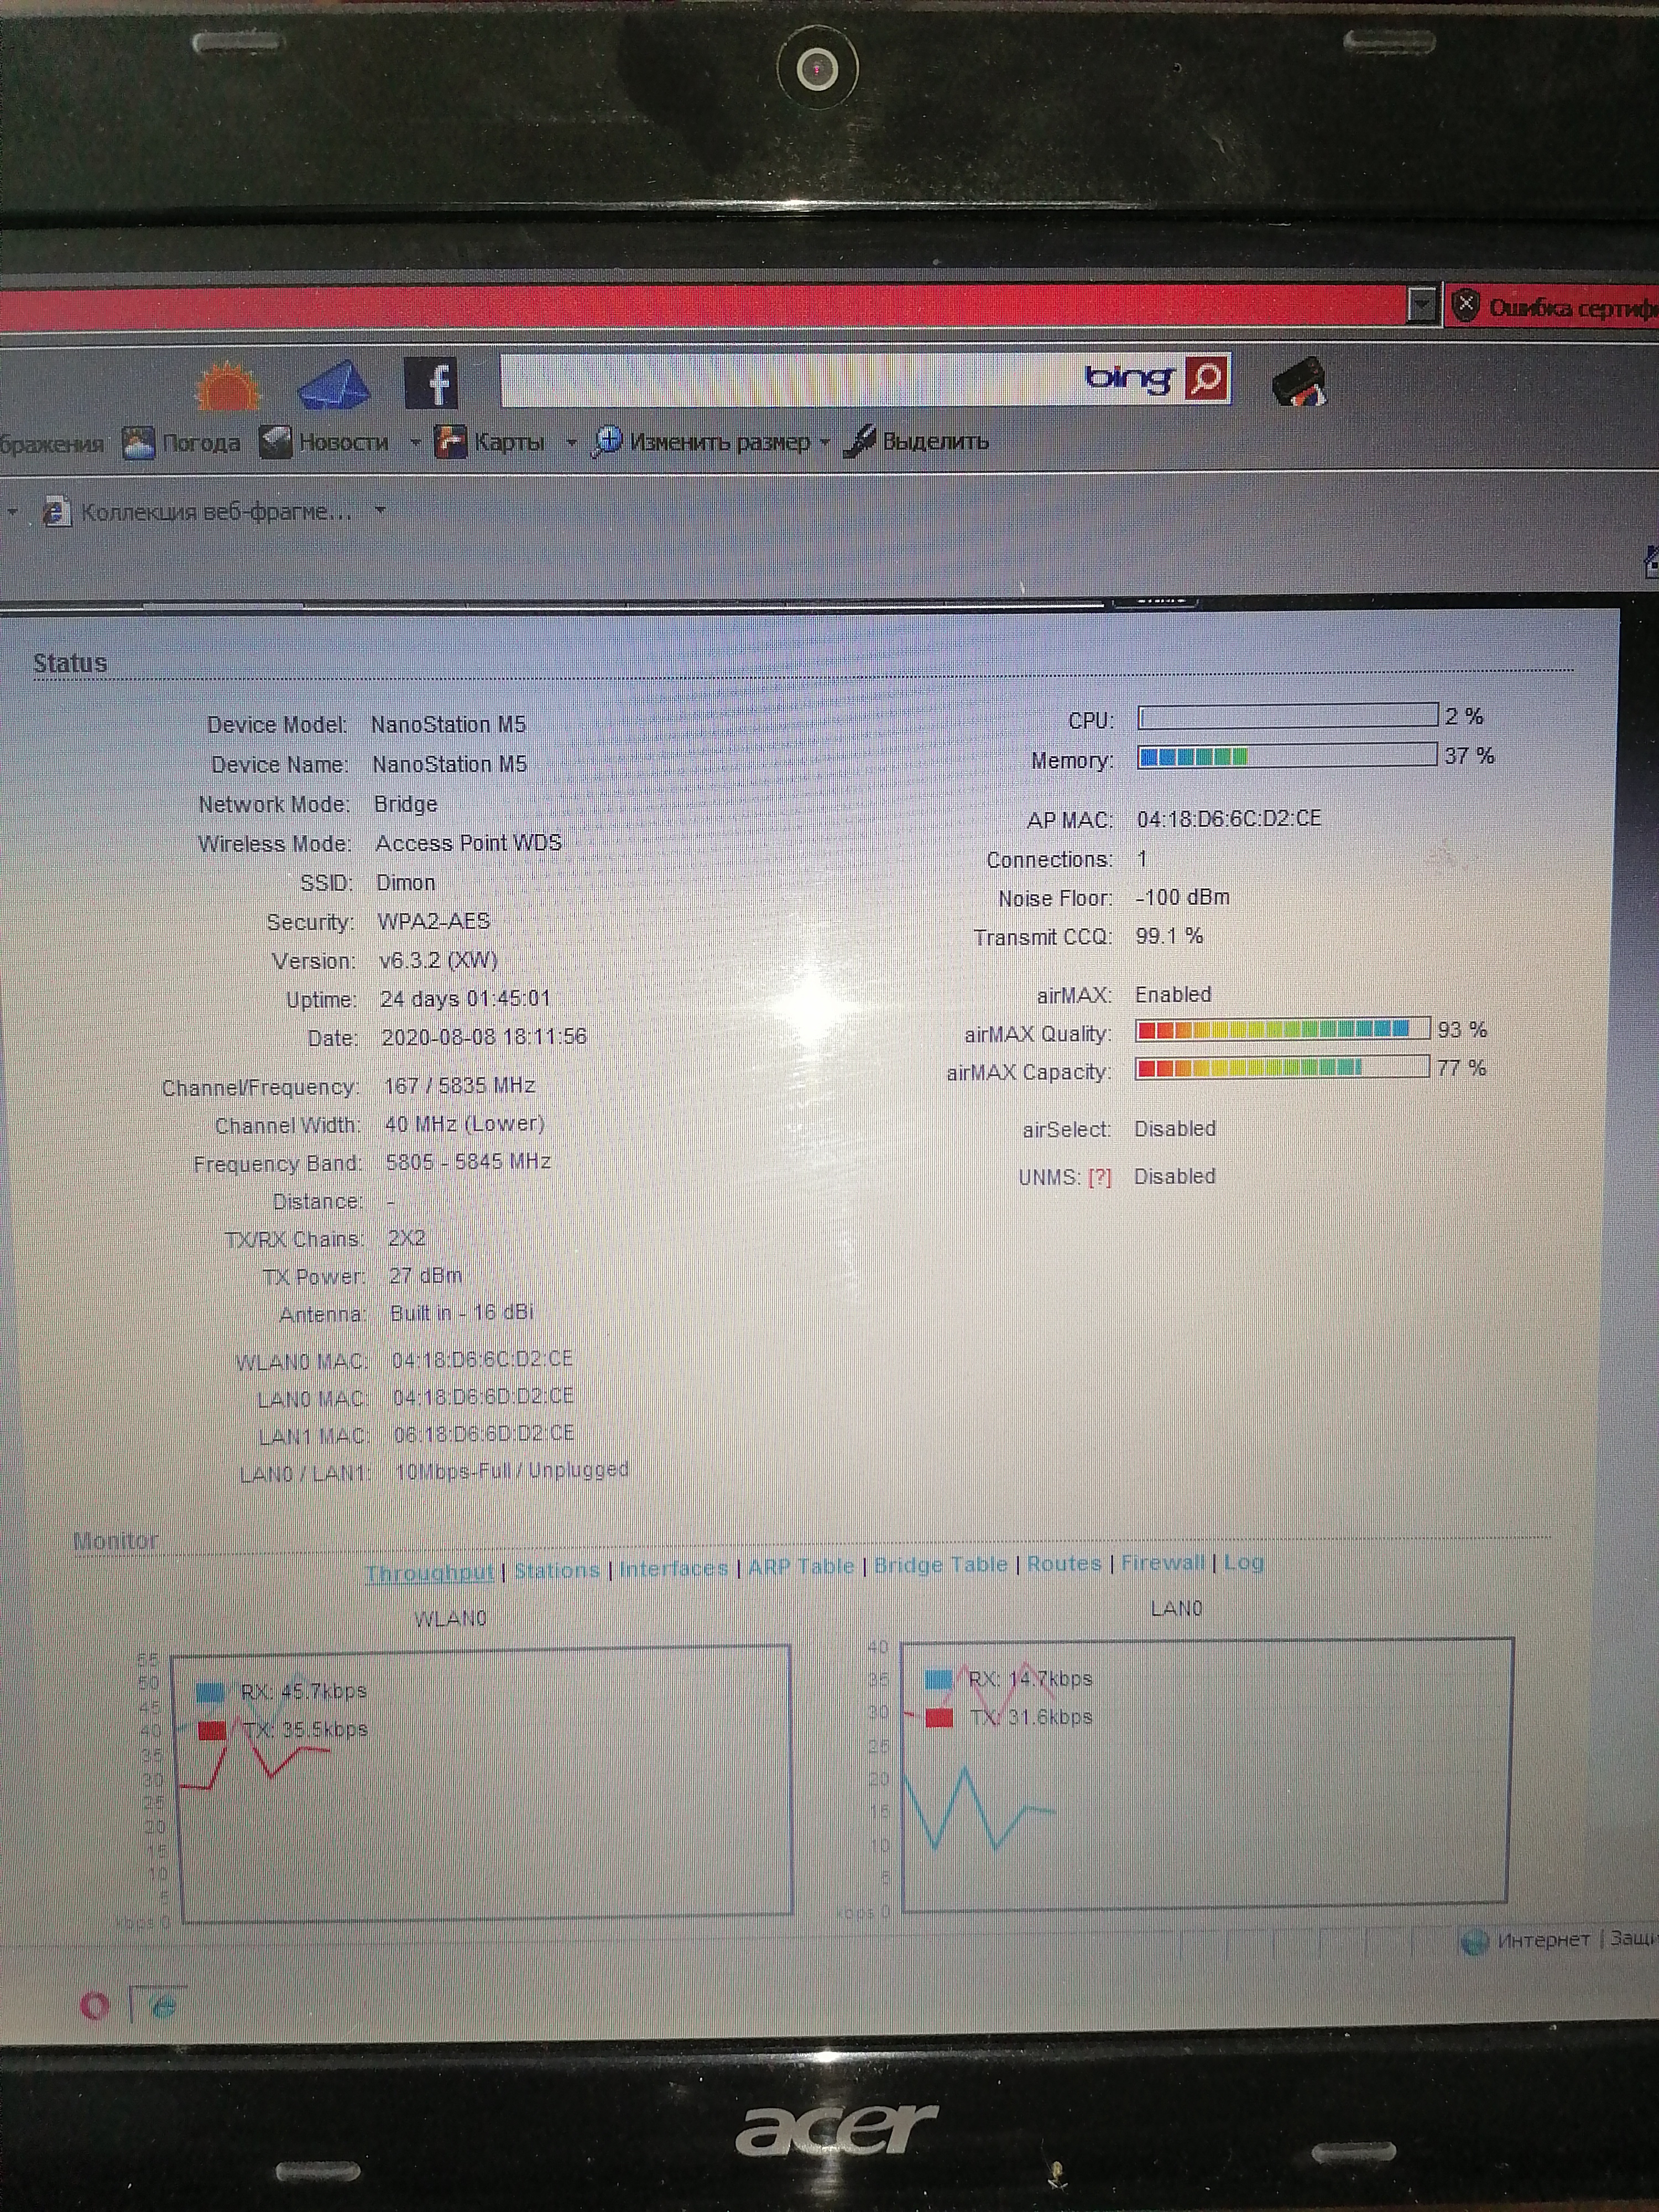Select Security value WPA2-AES
Screen dimensions: 1659x2212
click(x=433, y=921)
